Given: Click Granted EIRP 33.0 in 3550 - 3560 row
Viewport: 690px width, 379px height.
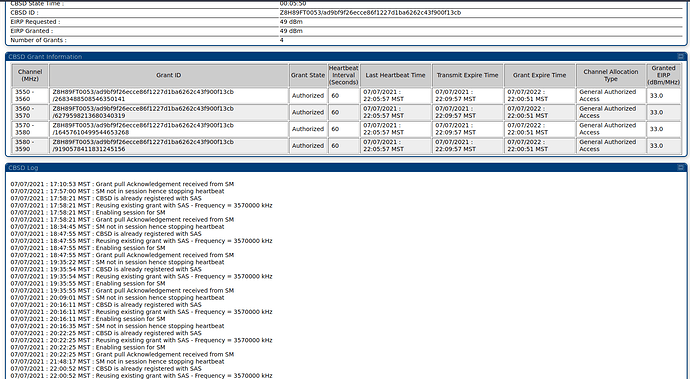Looking at the screenshot, I should 664,96.
